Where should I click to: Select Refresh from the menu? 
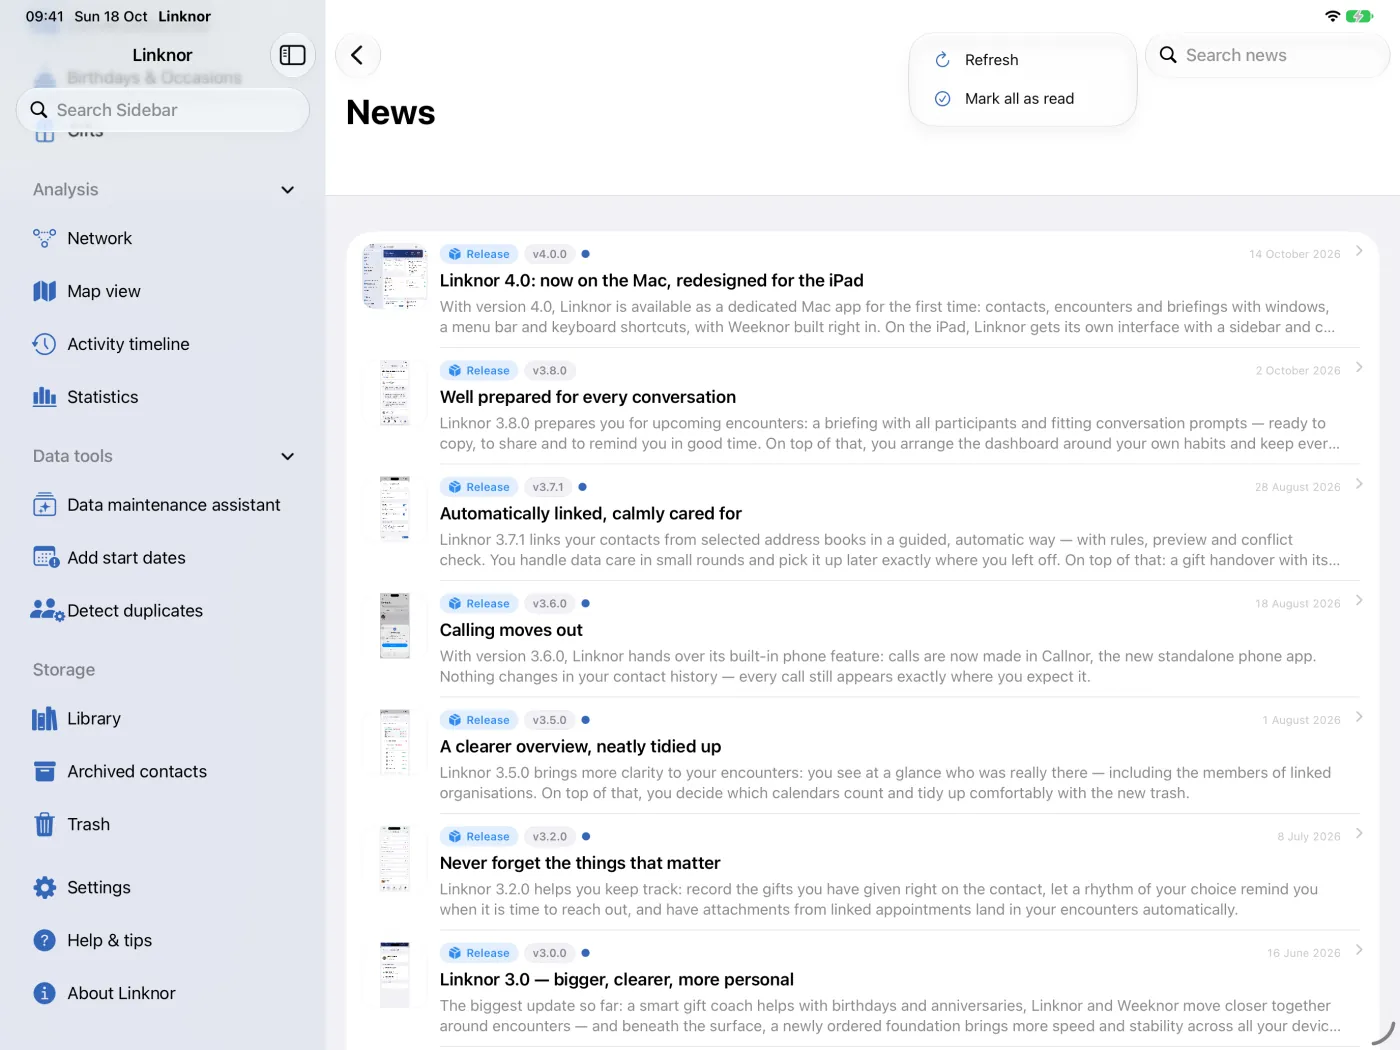1023,60
